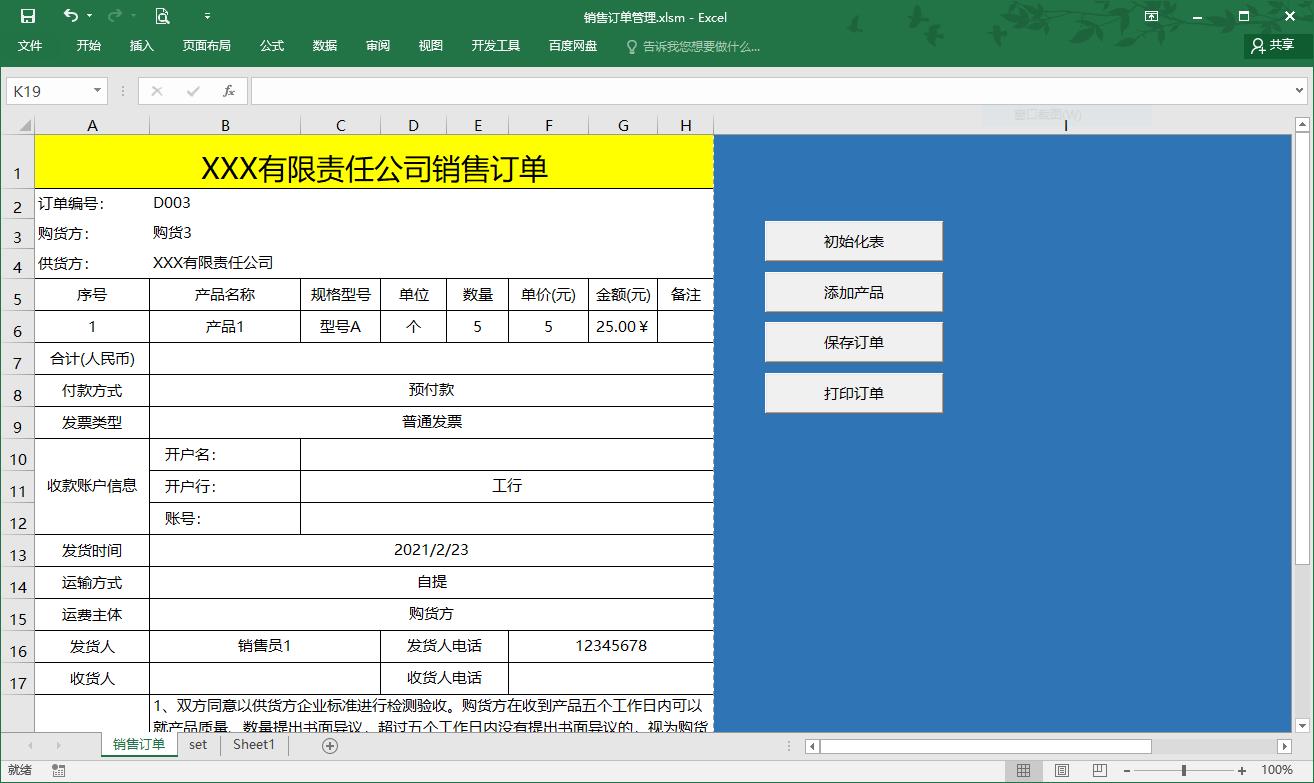Select the Sheet1 worksheet tab
Viewport: 1314px width, 783px height.
253,745
